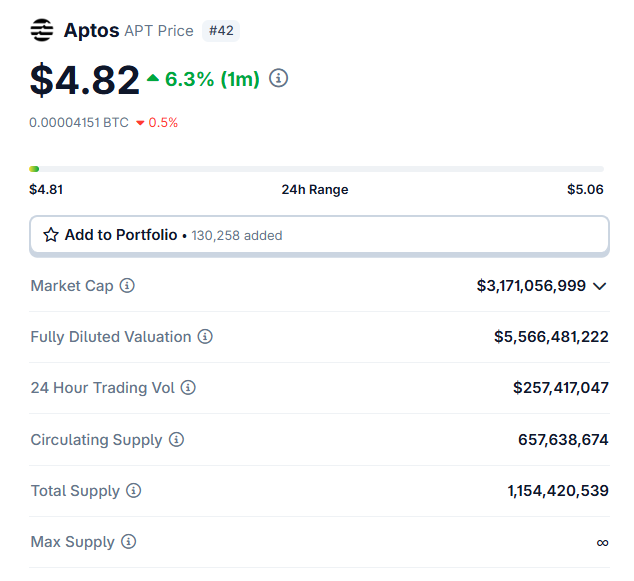This screenshot has width=634, height=581.
Task: Click the star icon in Add to Portfolio
Action: 51,235
